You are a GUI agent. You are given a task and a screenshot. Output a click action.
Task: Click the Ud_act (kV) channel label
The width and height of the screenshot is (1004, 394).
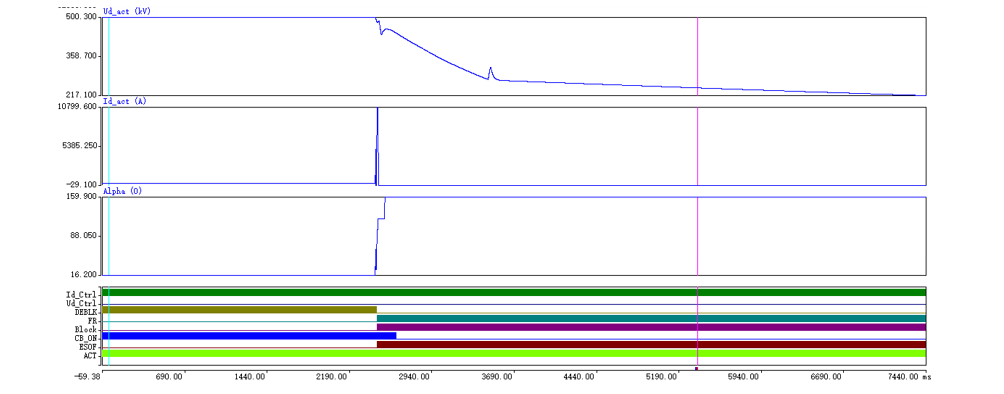coord(127,12)
